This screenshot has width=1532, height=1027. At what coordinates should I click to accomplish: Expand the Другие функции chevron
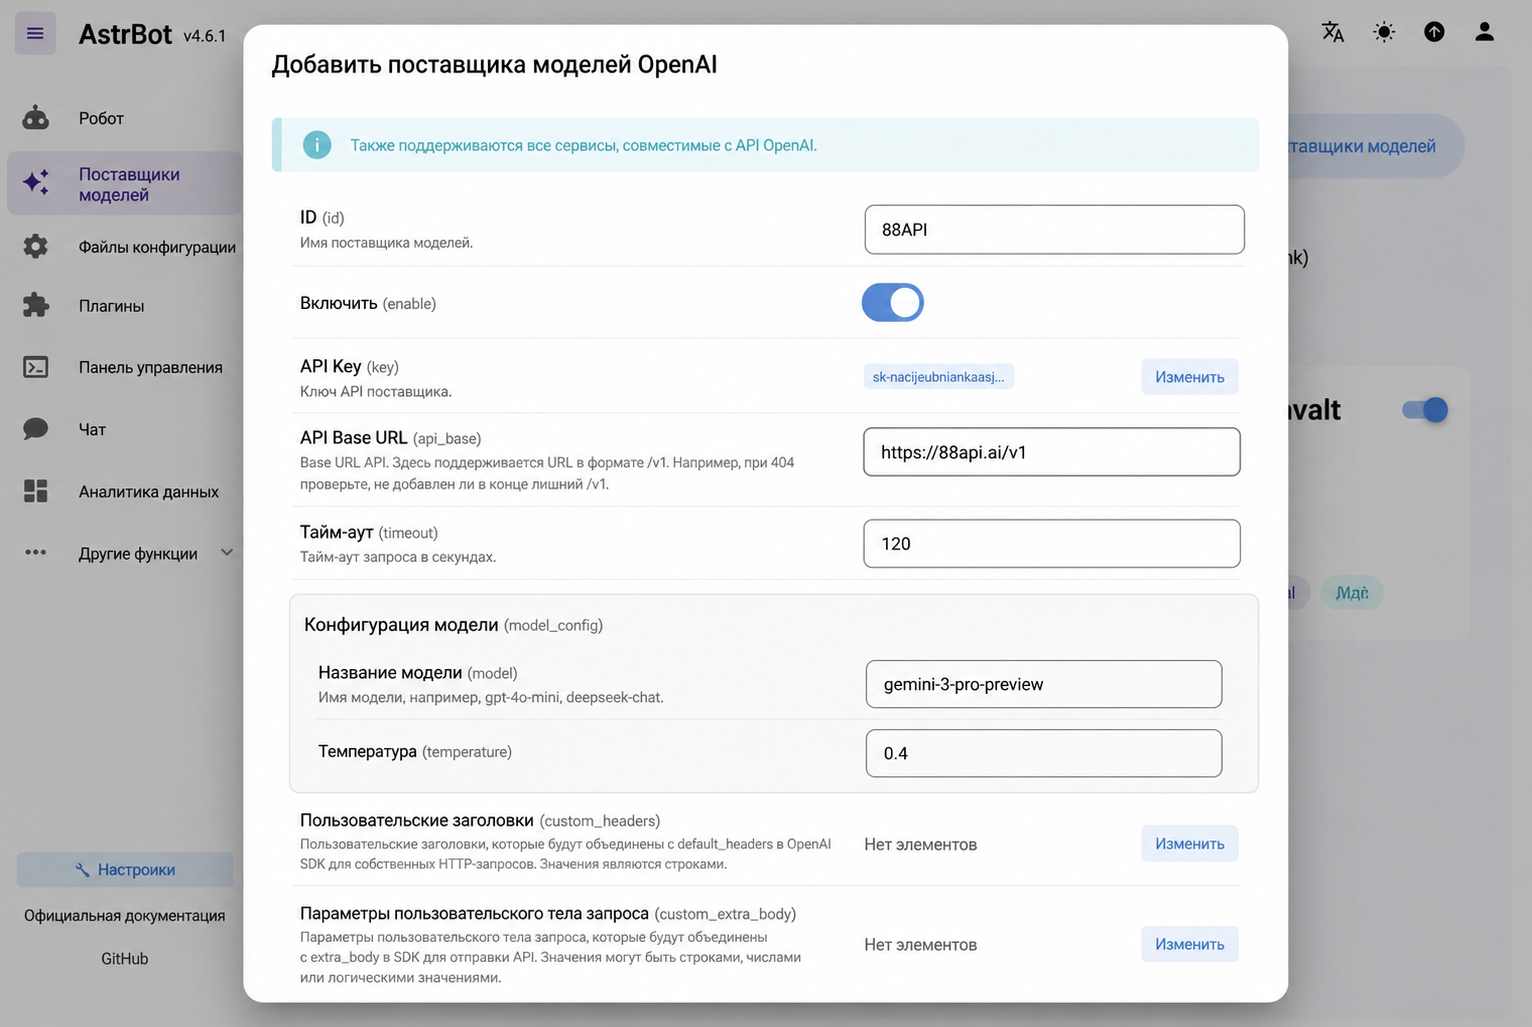tap(227, 553)
